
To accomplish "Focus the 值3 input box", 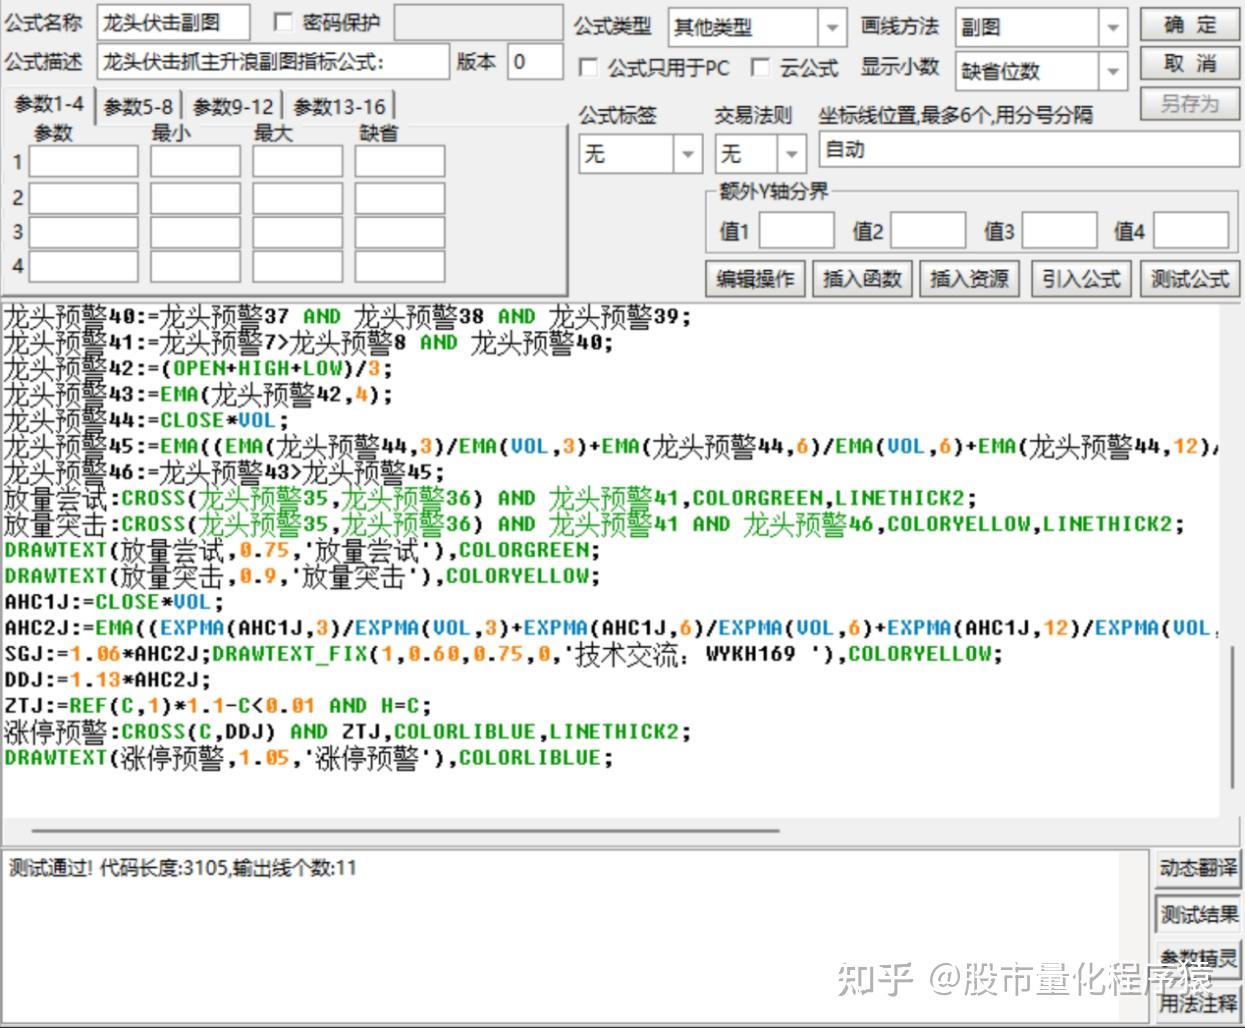I will 1059,231.
